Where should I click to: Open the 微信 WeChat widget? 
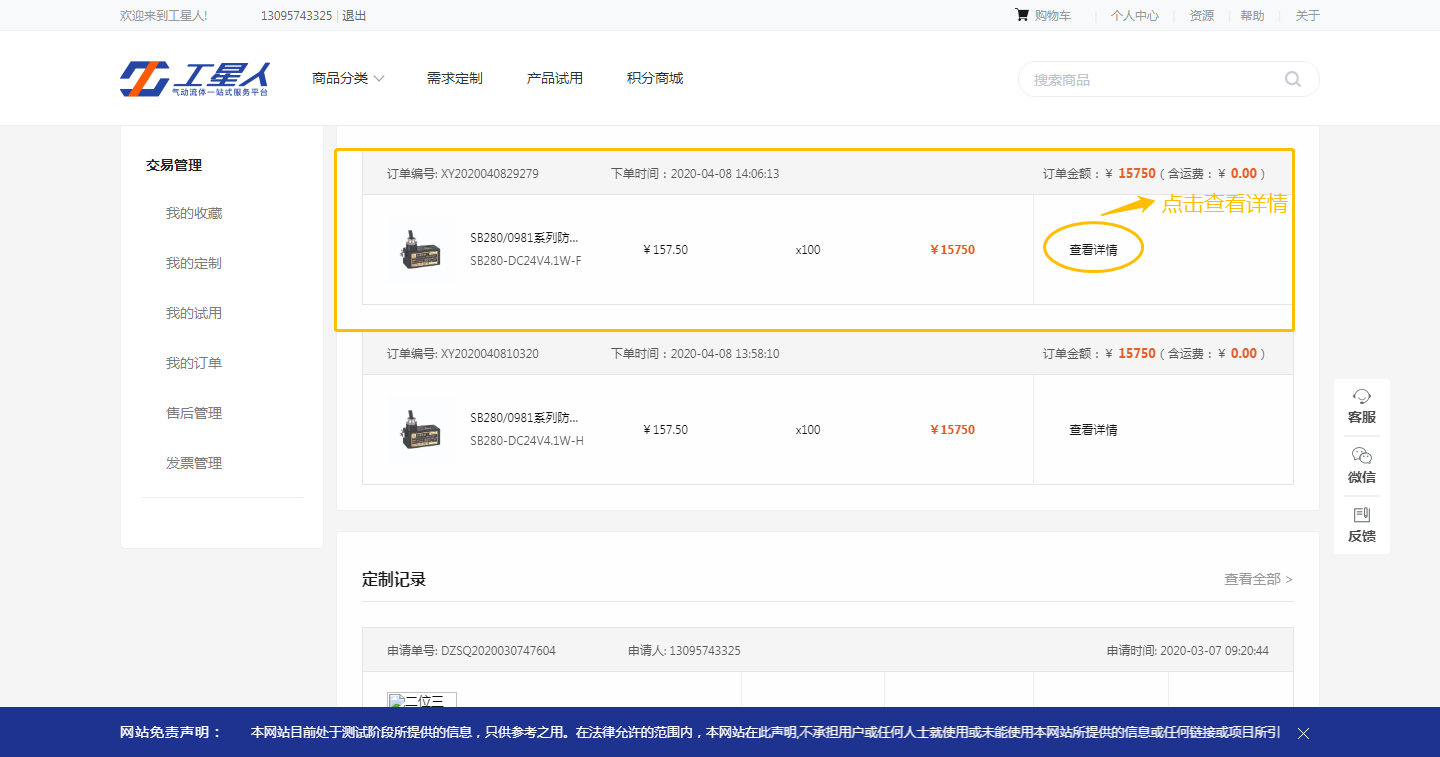(x=1361, y=466)
